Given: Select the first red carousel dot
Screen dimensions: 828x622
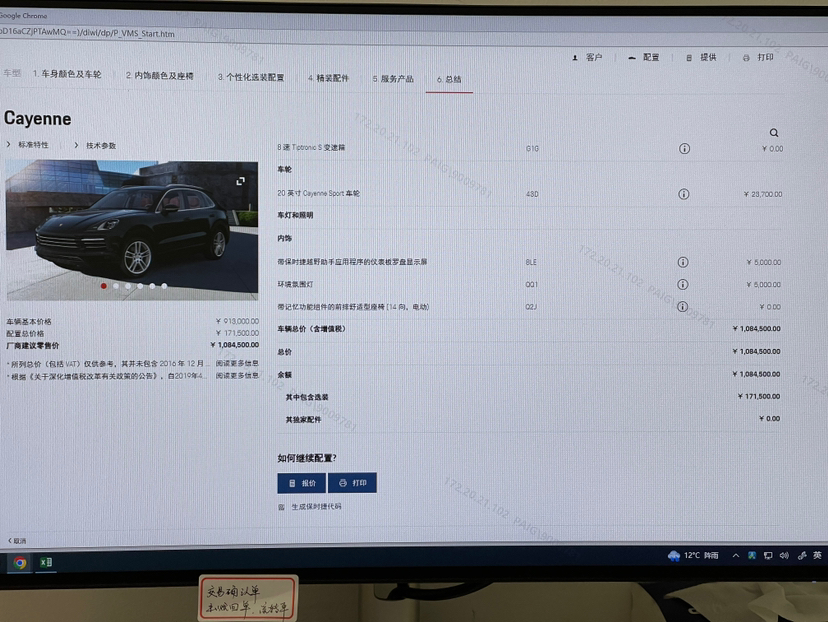Looking at the screenshot, I should (x=104, y=286).
